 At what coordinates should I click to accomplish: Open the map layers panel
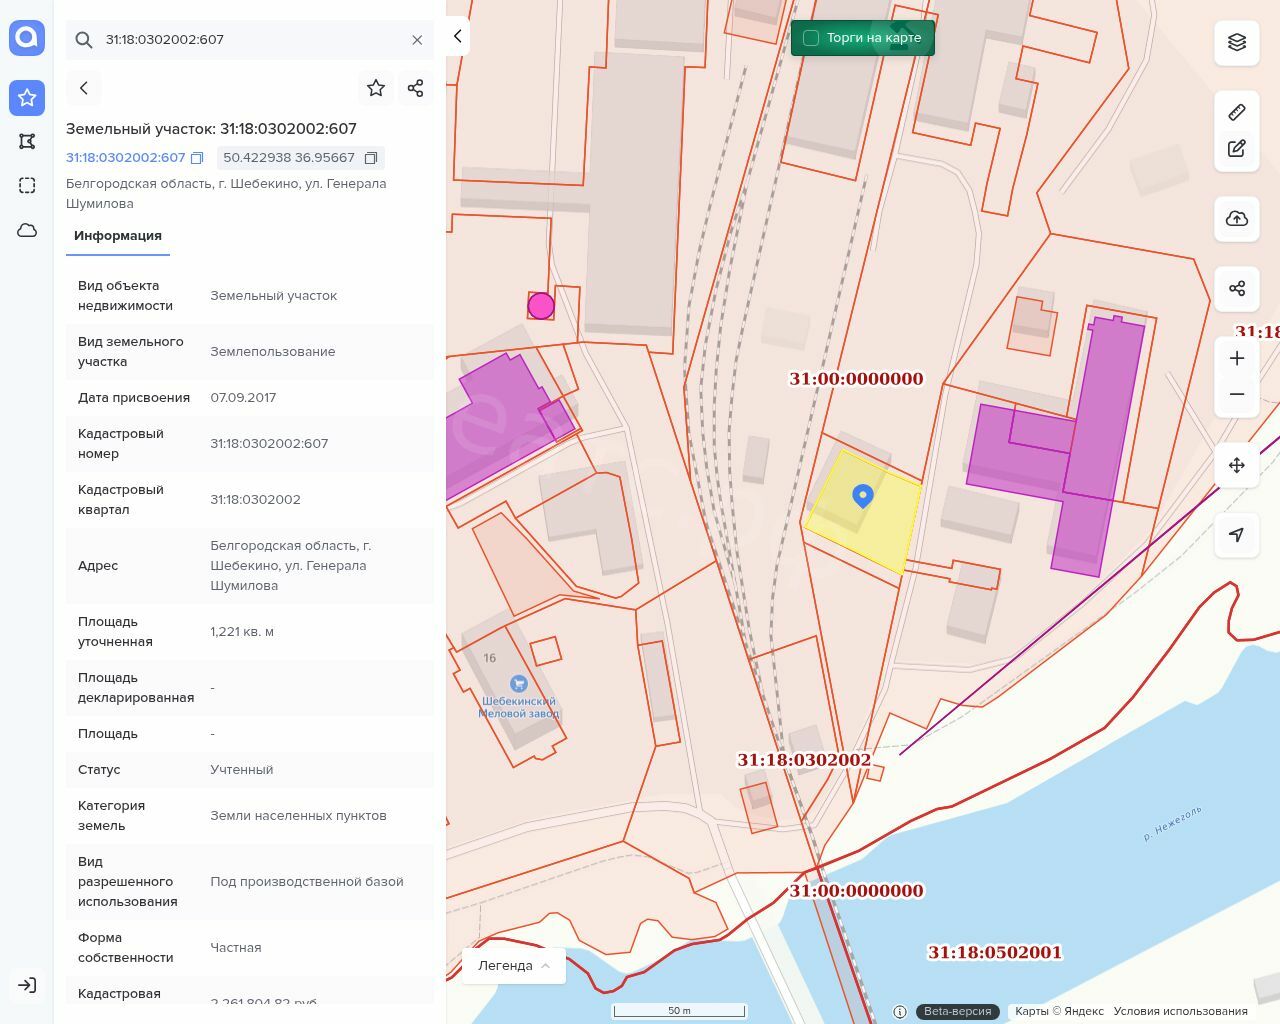tap(1237, 42)
